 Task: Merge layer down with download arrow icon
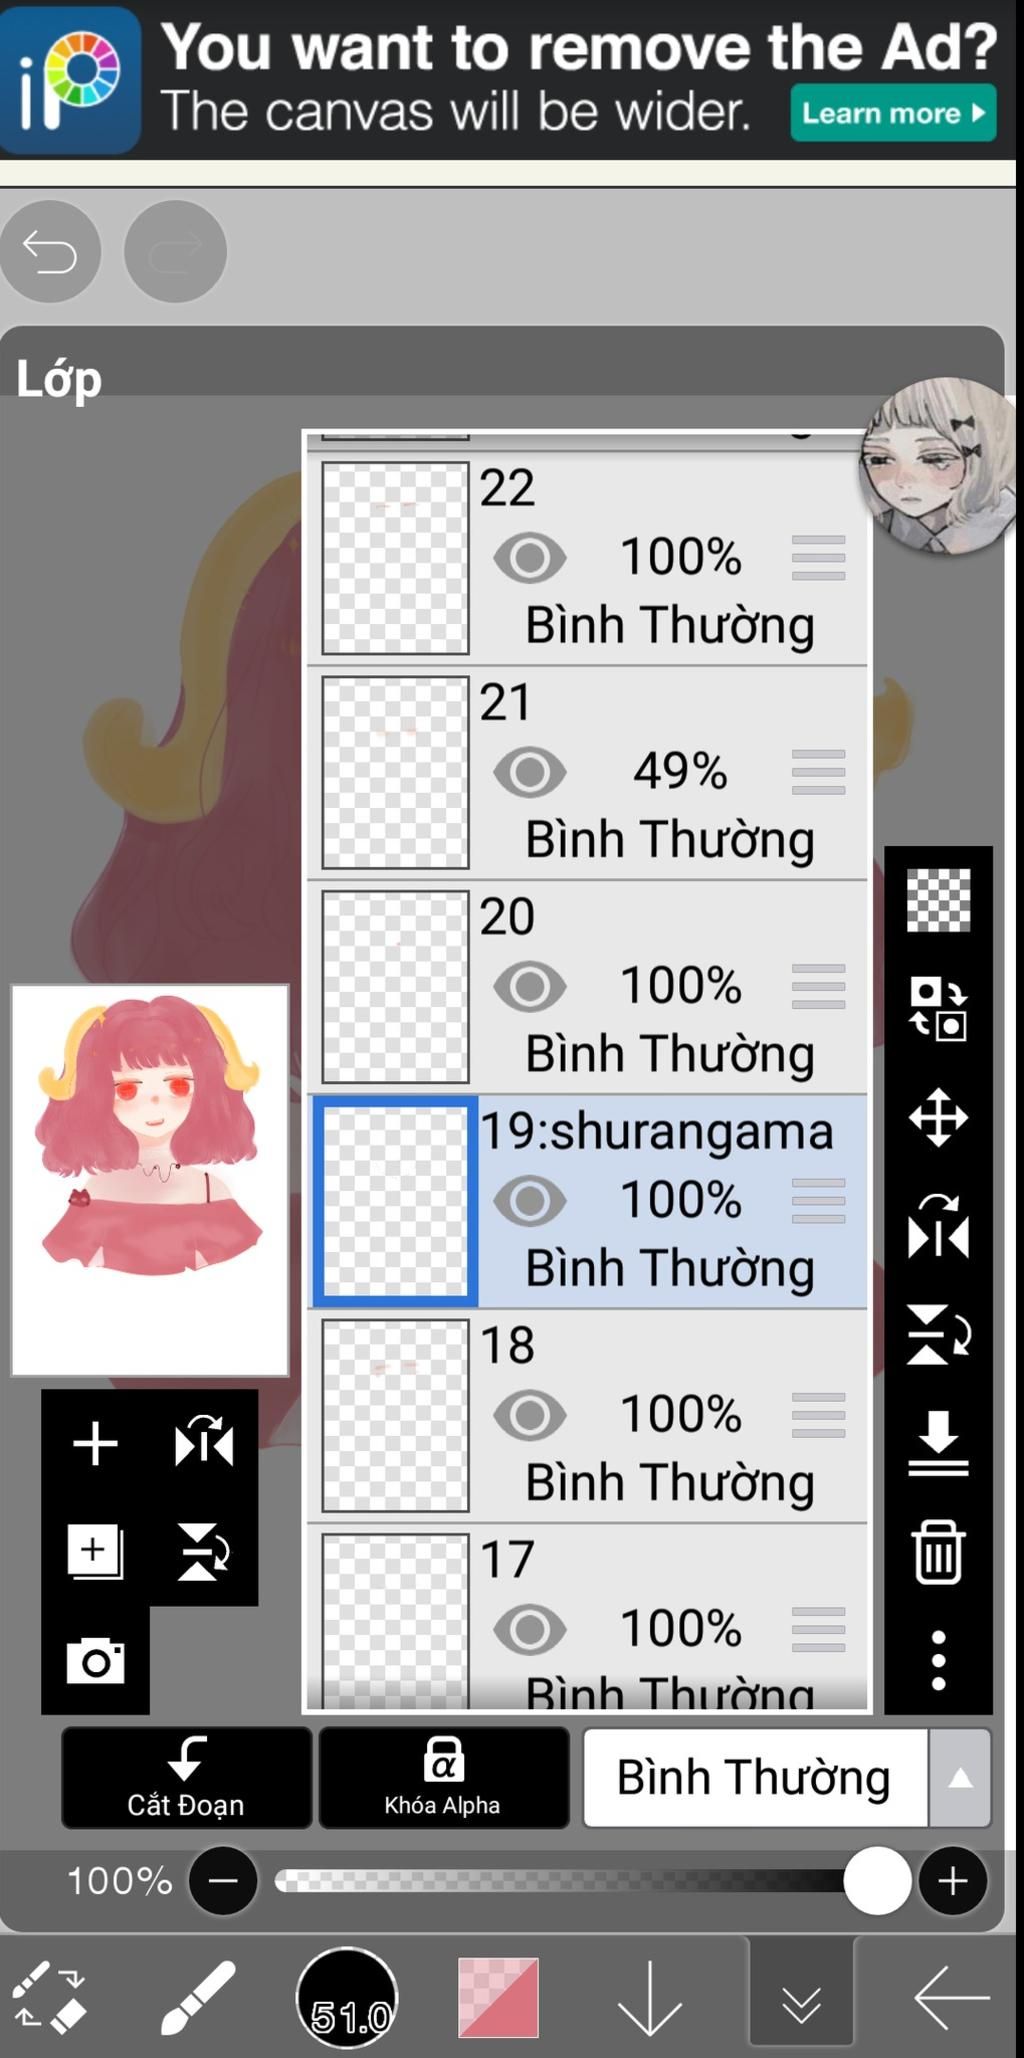pos(938,1443)
